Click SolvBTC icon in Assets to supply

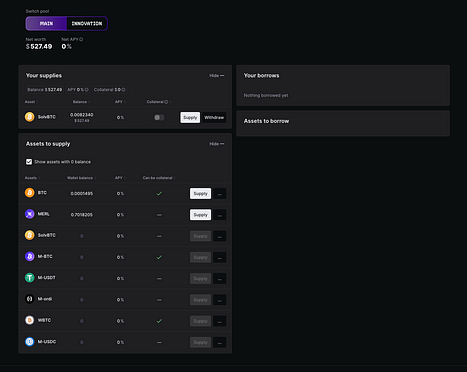pyautogui.click(x=30, y=235)
